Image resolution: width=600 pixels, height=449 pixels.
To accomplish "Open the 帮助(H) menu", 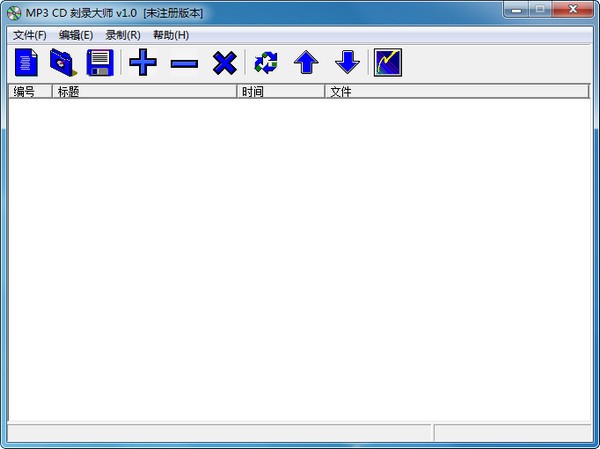I will [171, 35].
